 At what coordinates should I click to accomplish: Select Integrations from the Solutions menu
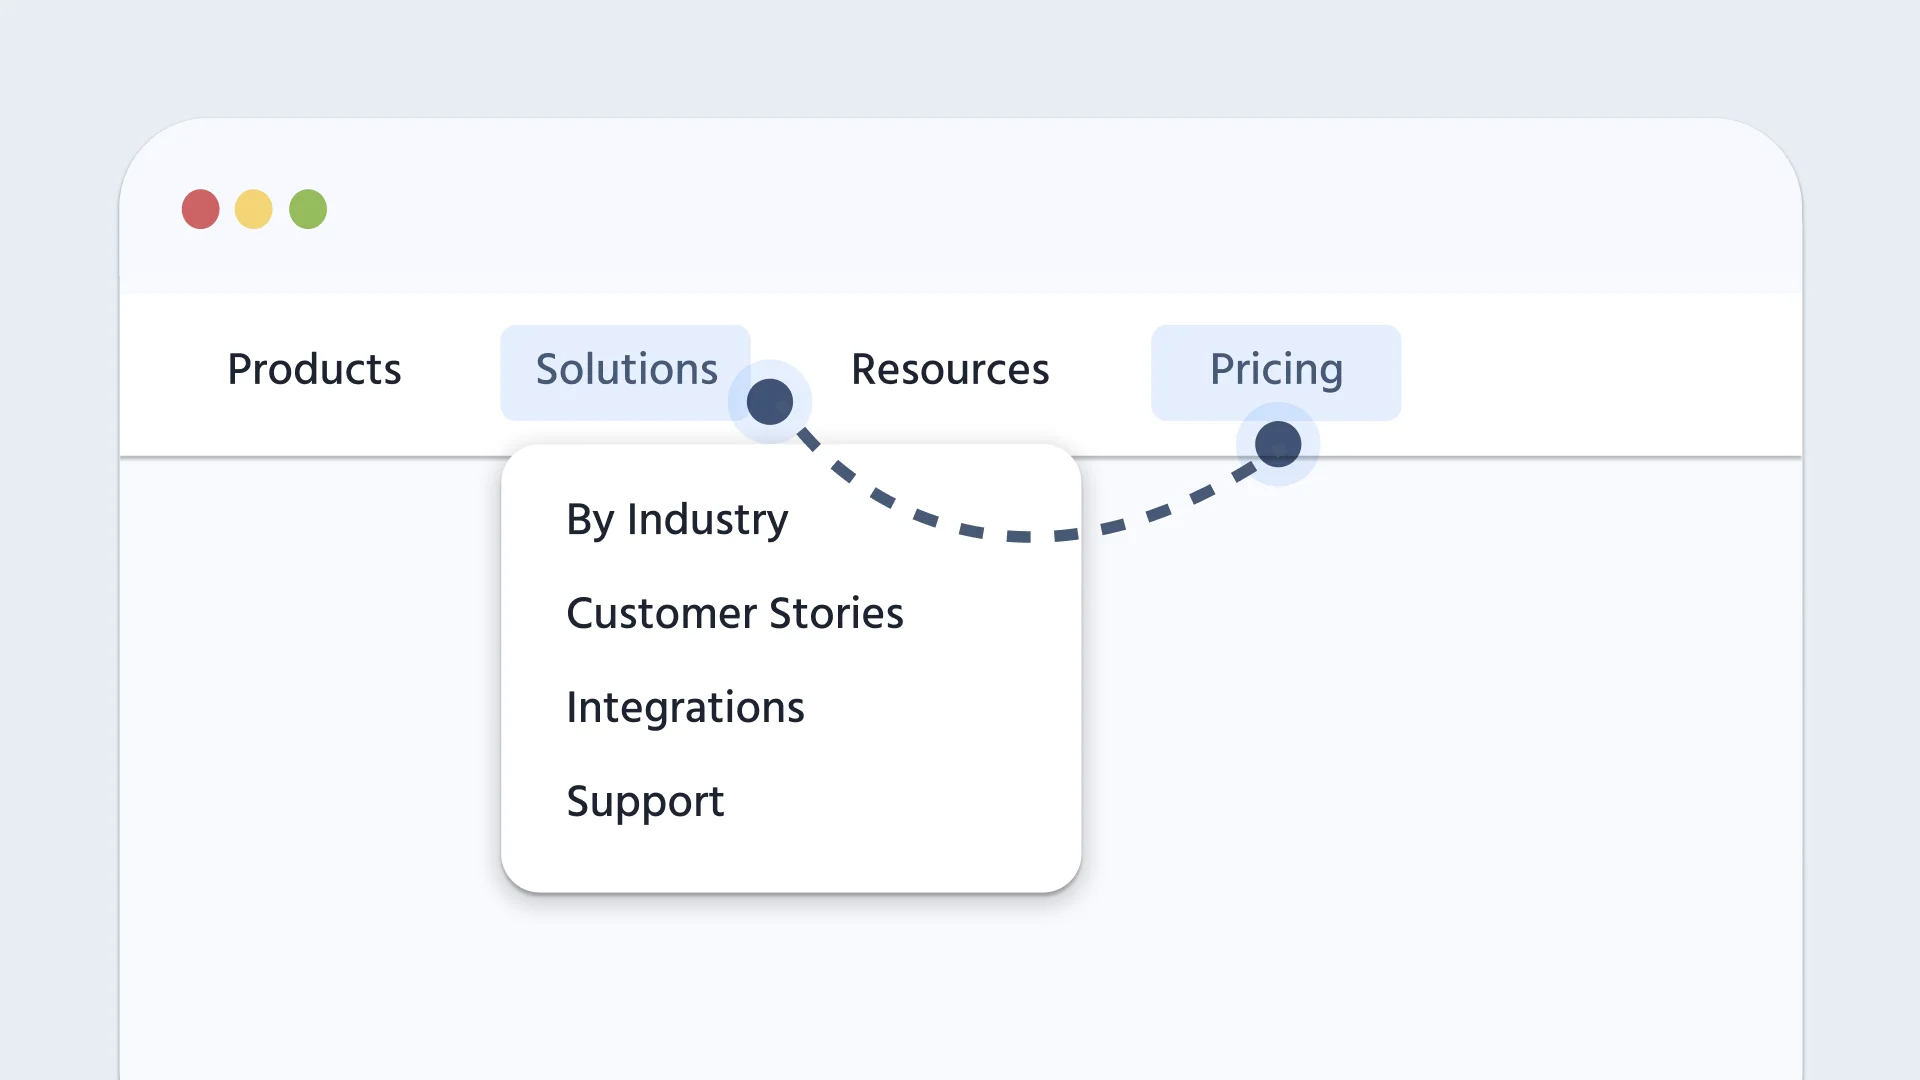(x=685, y=708)
